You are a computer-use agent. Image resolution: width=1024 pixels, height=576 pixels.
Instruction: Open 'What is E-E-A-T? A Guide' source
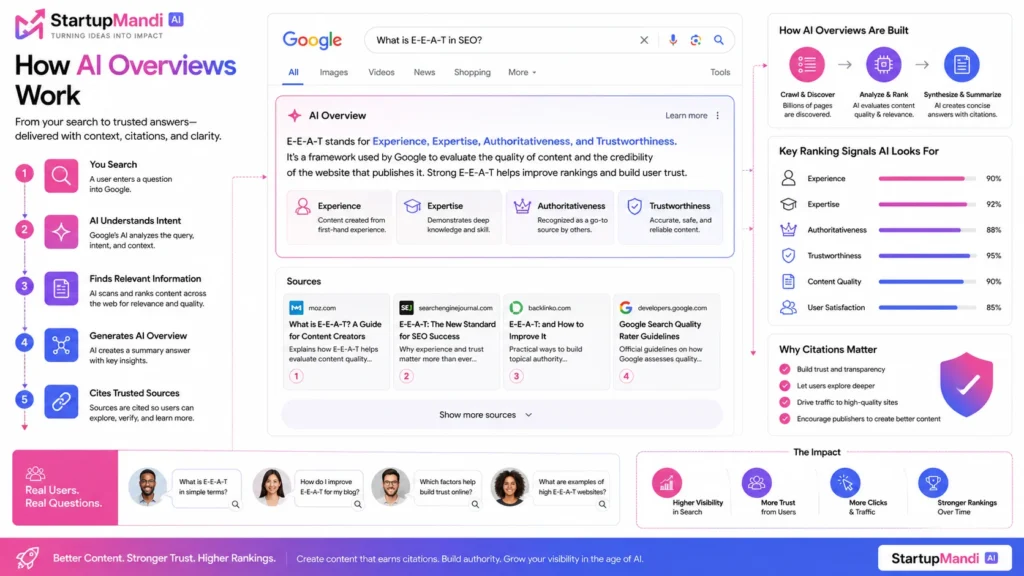[x=336, y=342]
